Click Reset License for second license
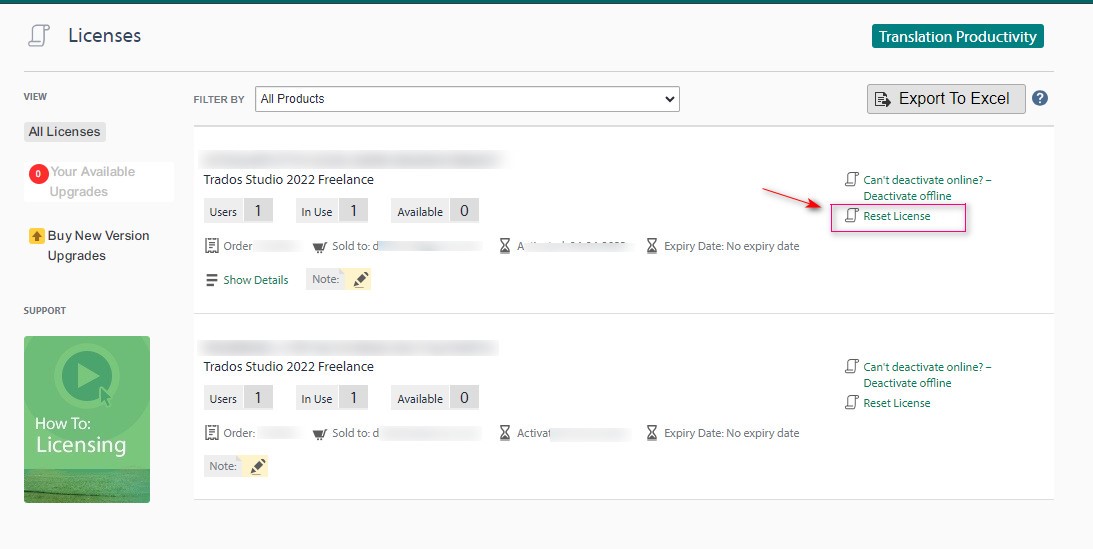 point(896,403)
